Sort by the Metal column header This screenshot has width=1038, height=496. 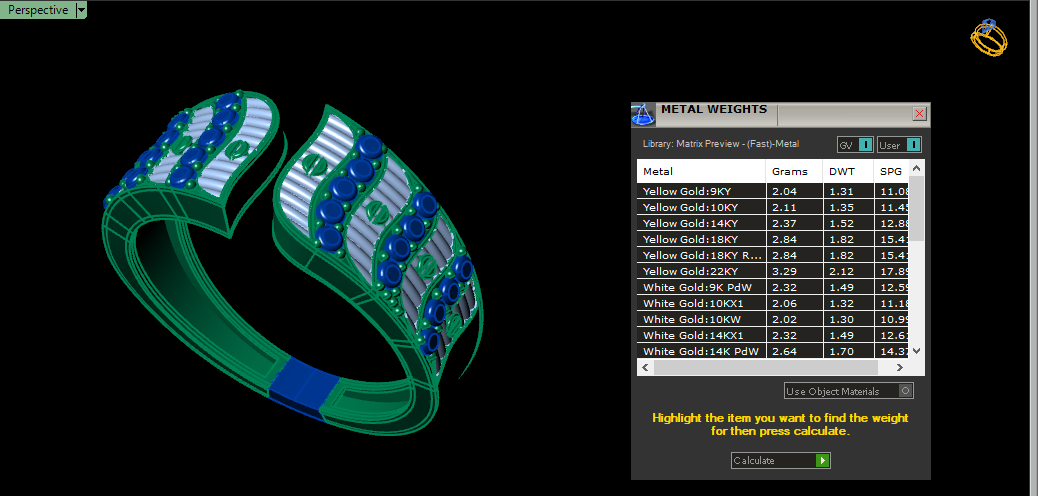pyautogui.click(x=700, y=171)
